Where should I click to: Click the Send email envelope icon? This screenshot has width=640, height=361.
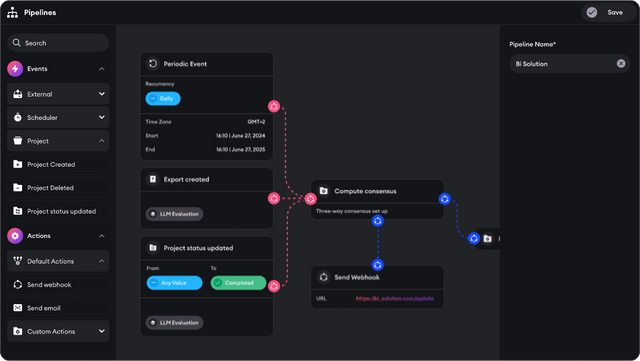click(18, 308)
